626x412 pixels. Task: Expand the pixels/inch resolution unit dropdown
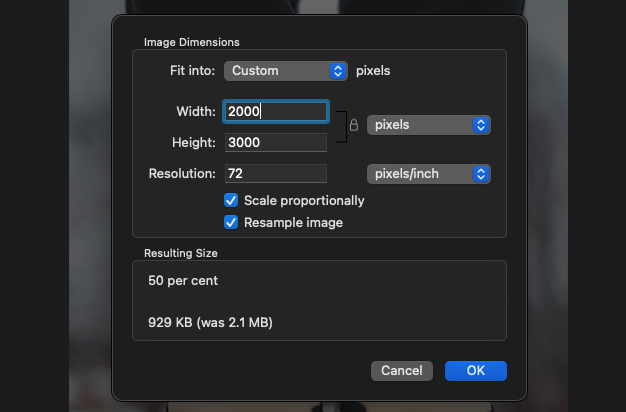(428, 174)
